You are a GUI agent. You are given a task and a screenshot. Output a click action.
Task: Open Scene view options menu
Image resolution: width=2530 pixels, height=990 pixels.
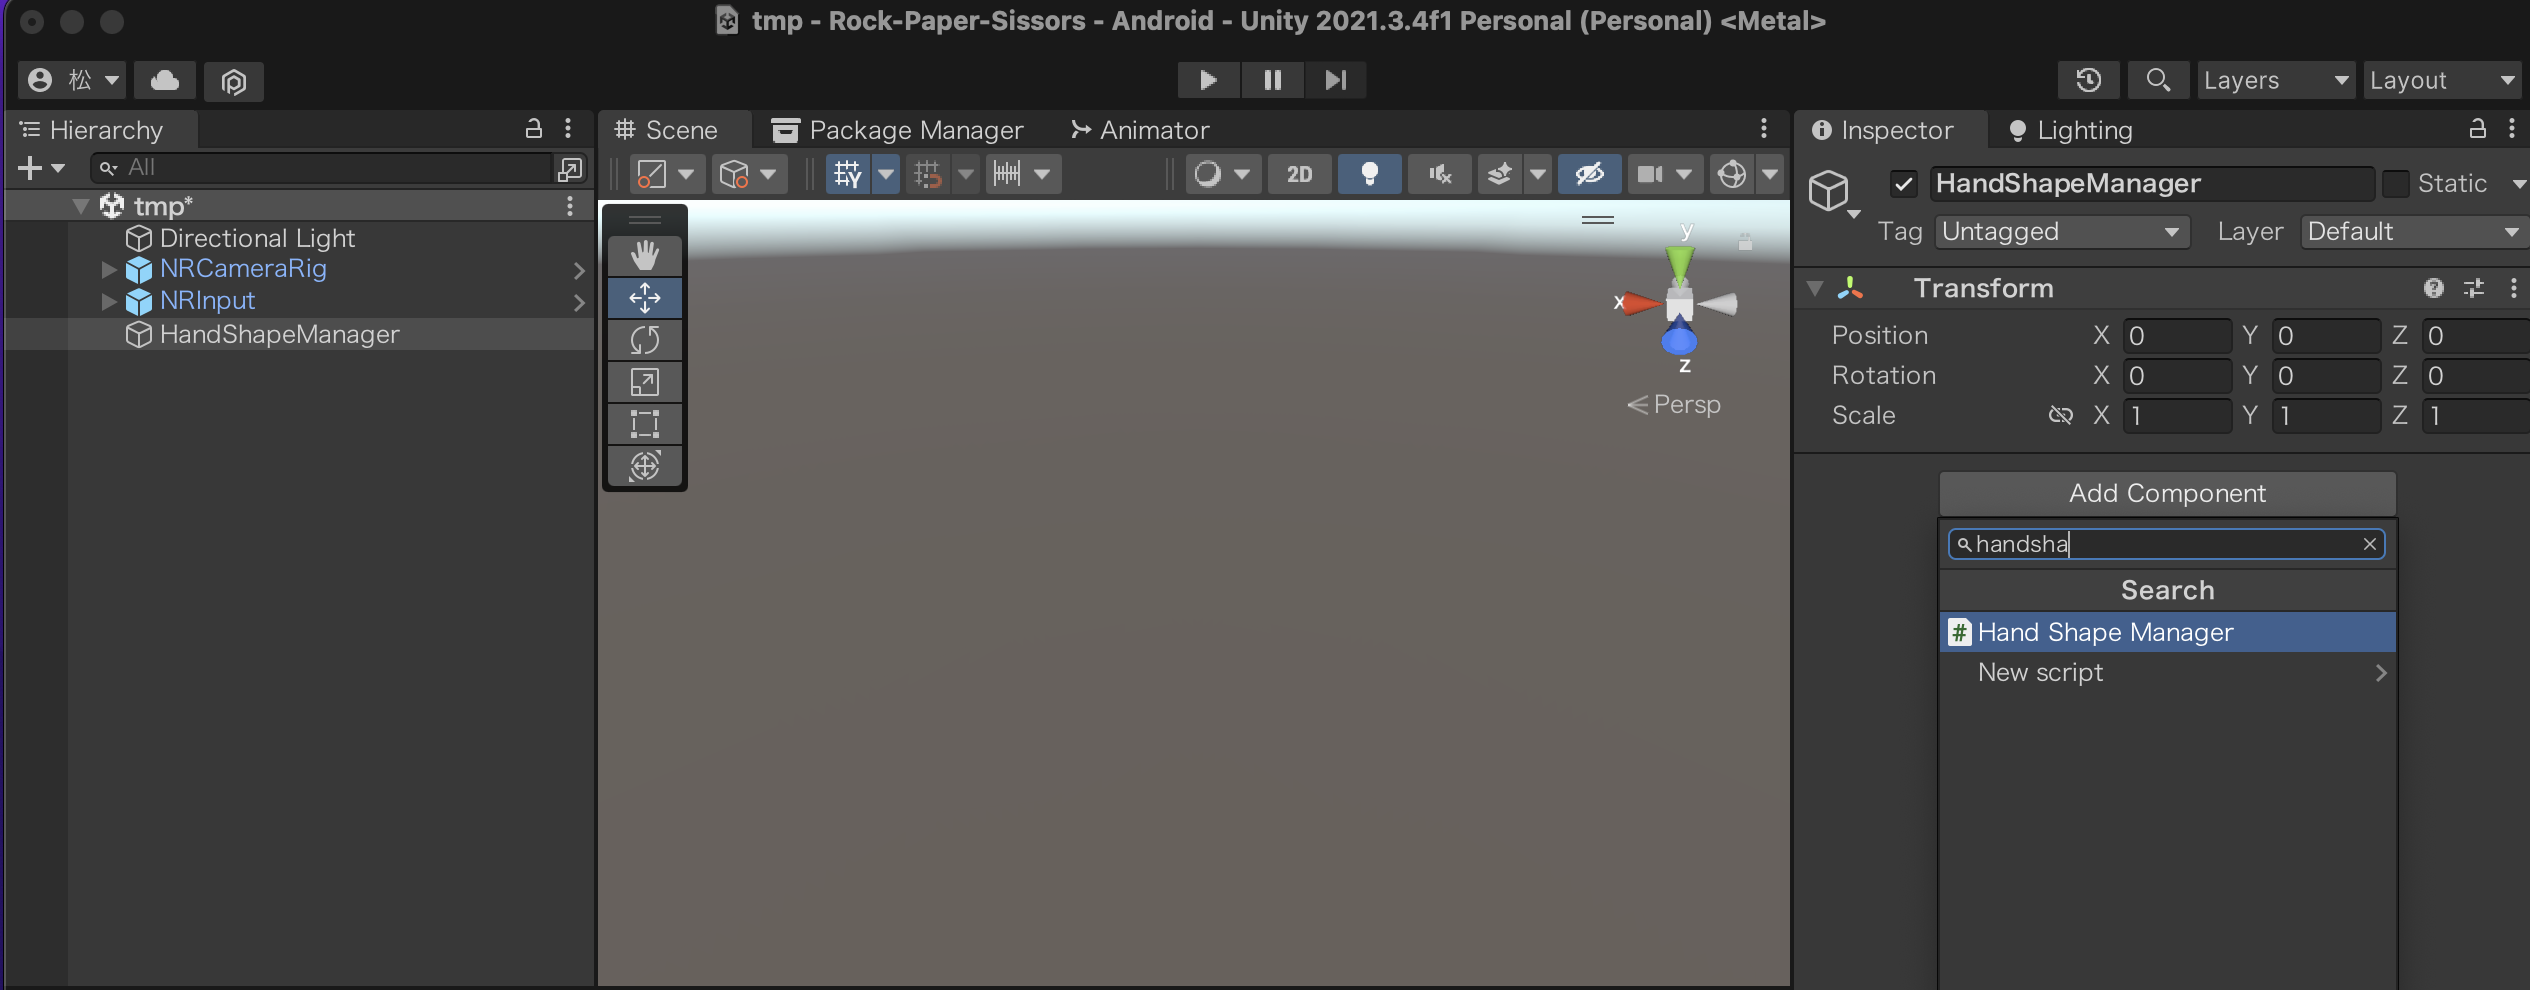pos(1764,129)
